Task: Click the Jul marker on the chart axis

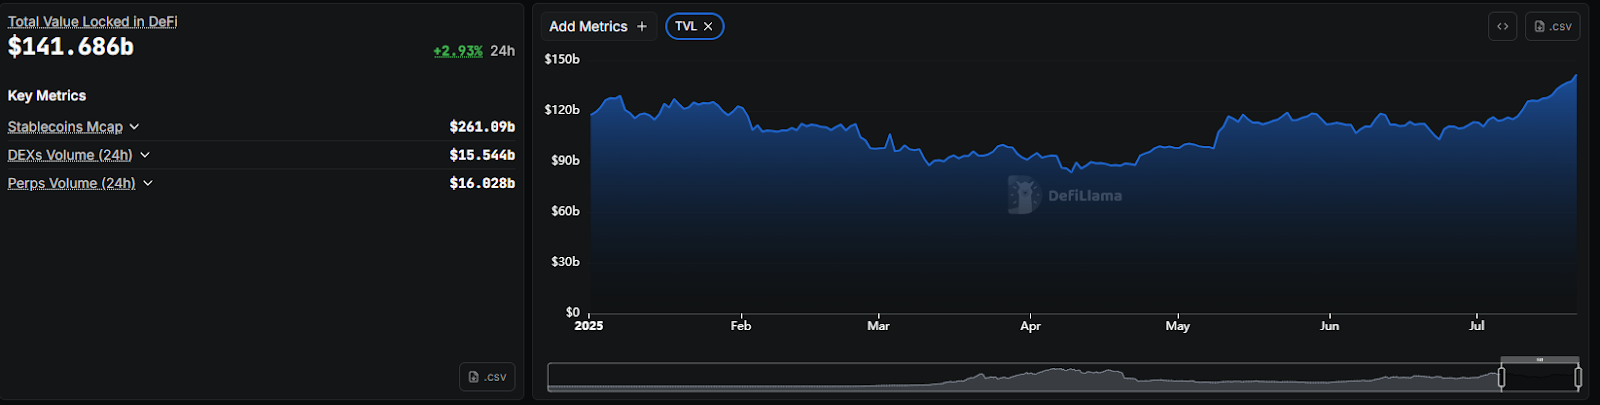Action: (1476, 325)
